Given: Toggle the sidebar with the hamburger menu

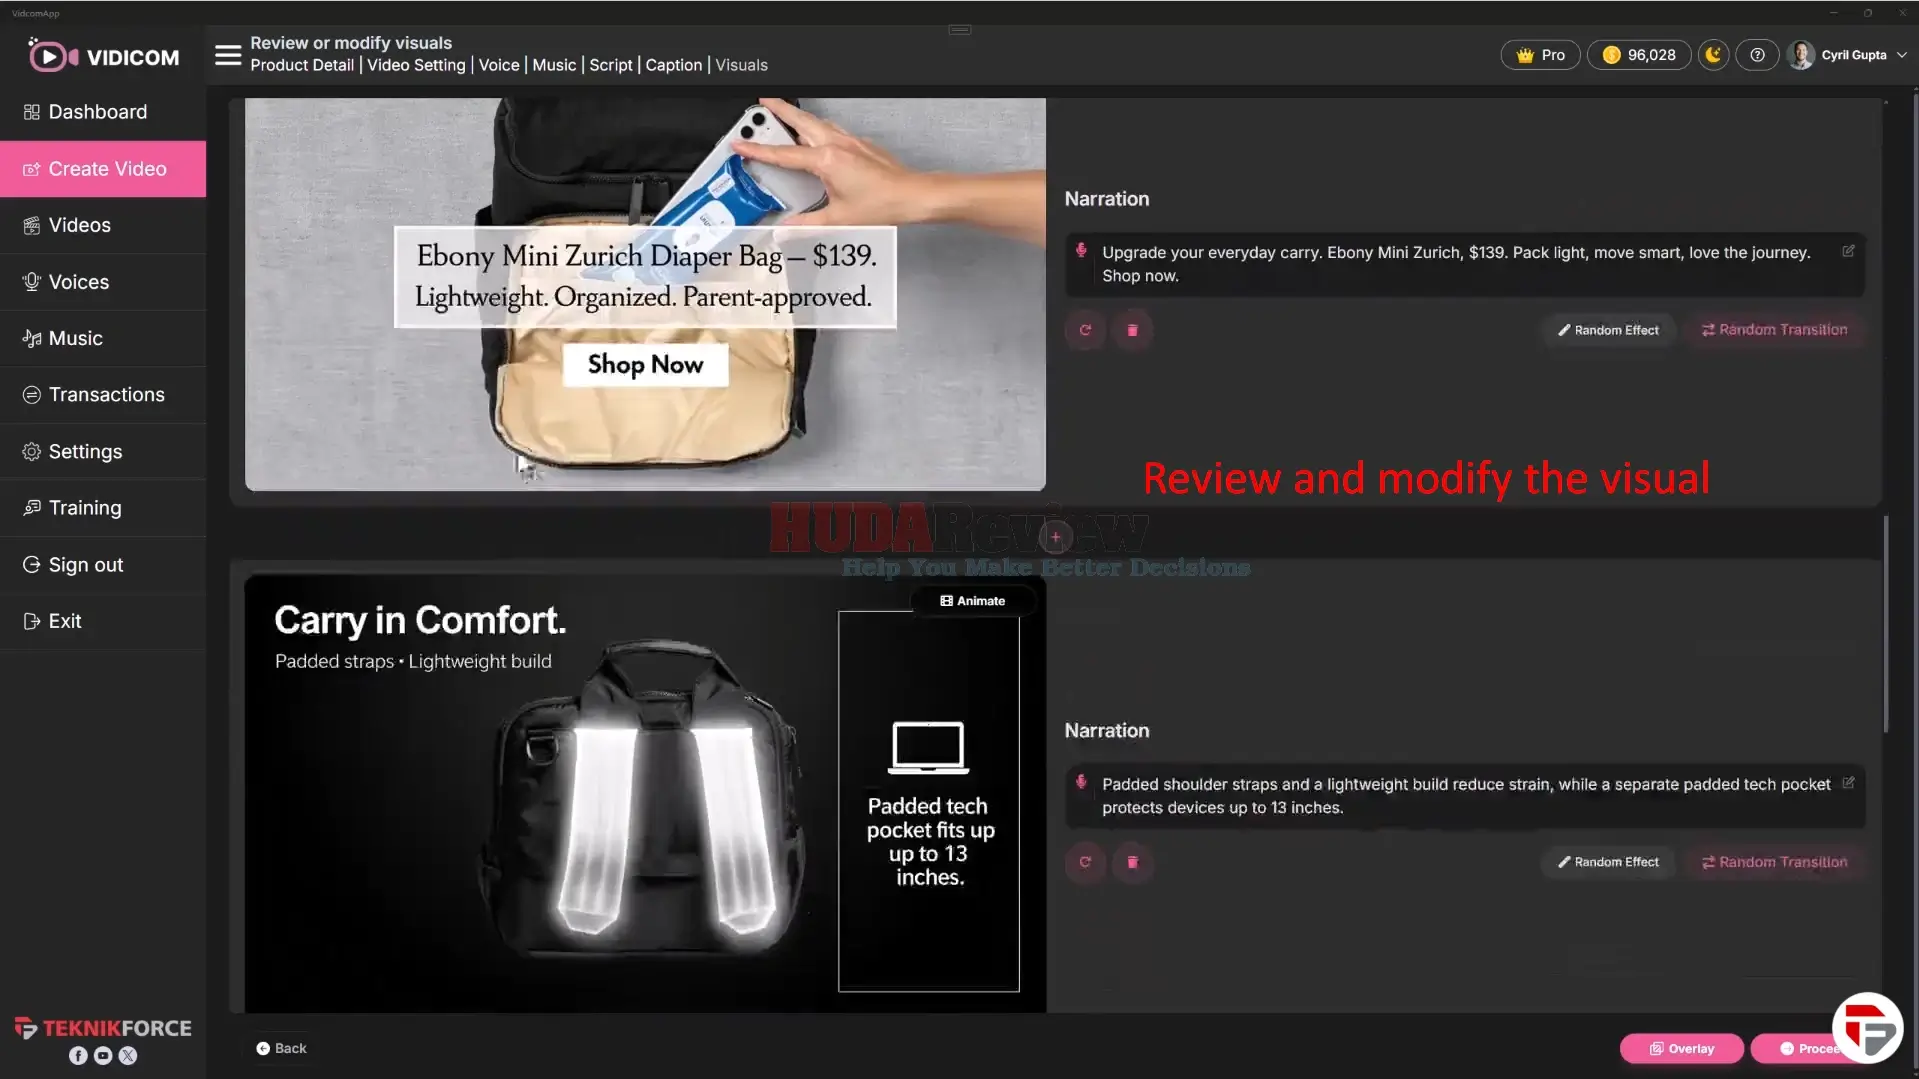Looking at the screenshot, I should pyautogui.click(x=228, y=55).
